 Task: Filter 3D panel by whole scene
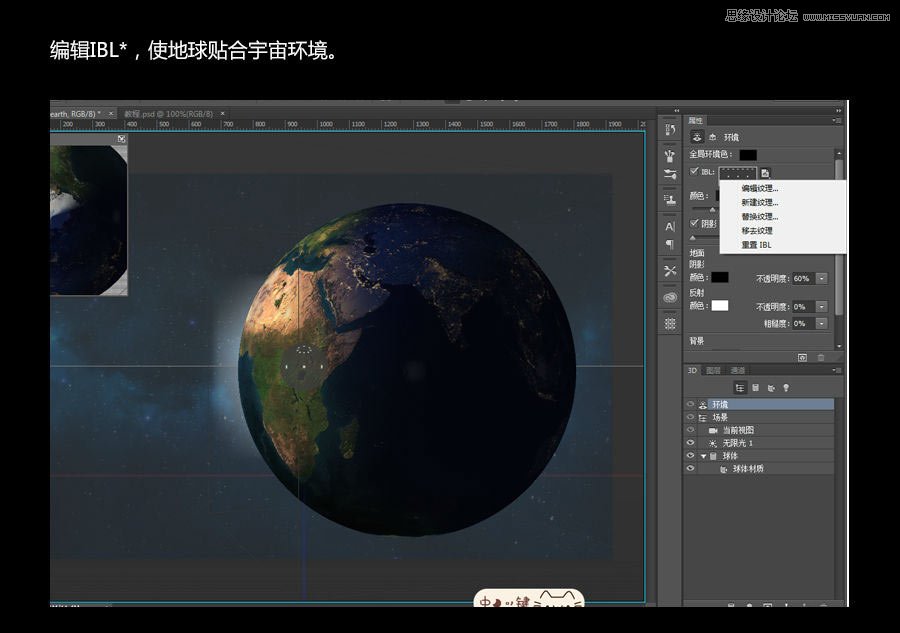pyautogui.click(x=740, y=388)
